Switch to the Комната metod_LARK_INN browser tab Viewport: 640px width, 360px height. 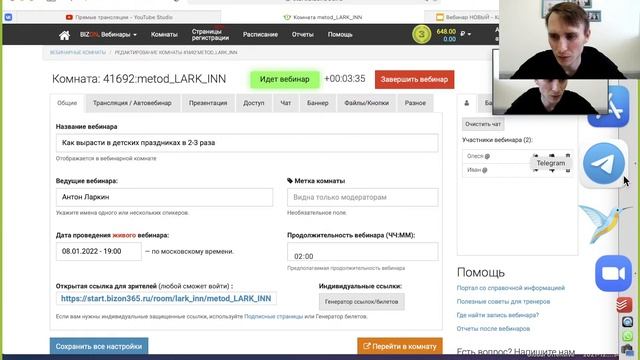(x=322, y=17)
